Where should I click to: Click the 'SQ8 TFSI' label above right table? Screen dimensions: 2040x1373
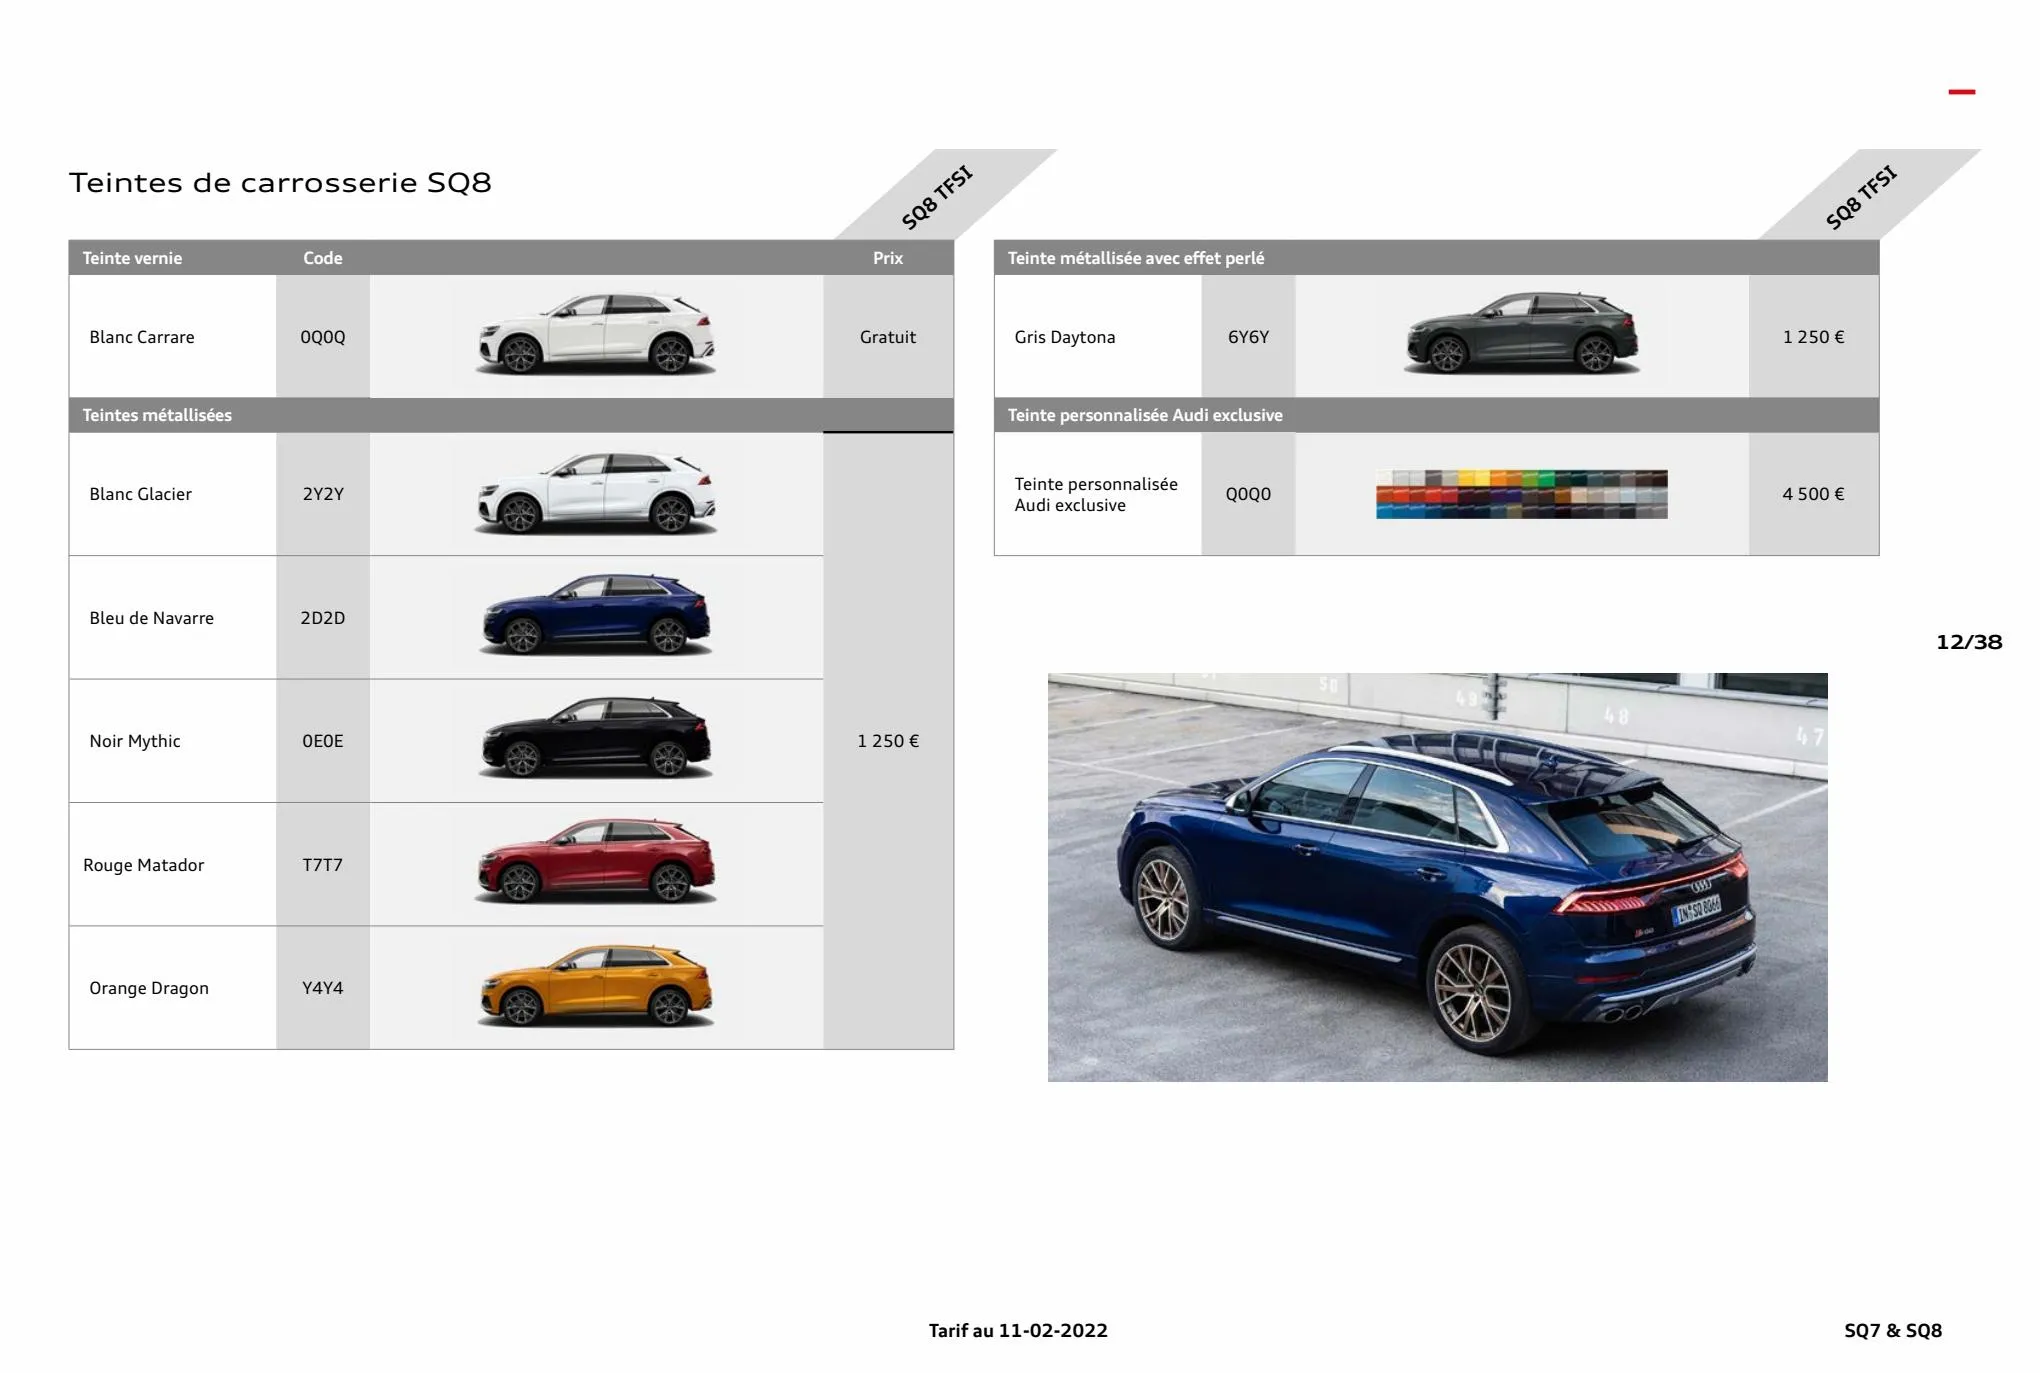click(x=1861, y=198)
